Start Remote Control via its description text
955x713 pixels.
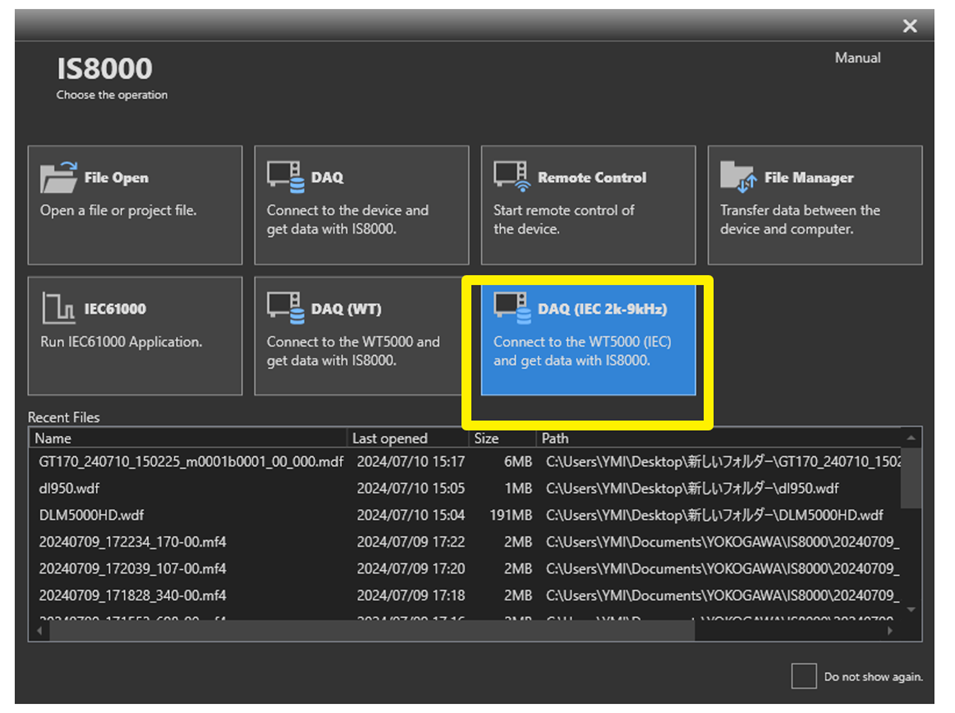(x=563, y=220)
